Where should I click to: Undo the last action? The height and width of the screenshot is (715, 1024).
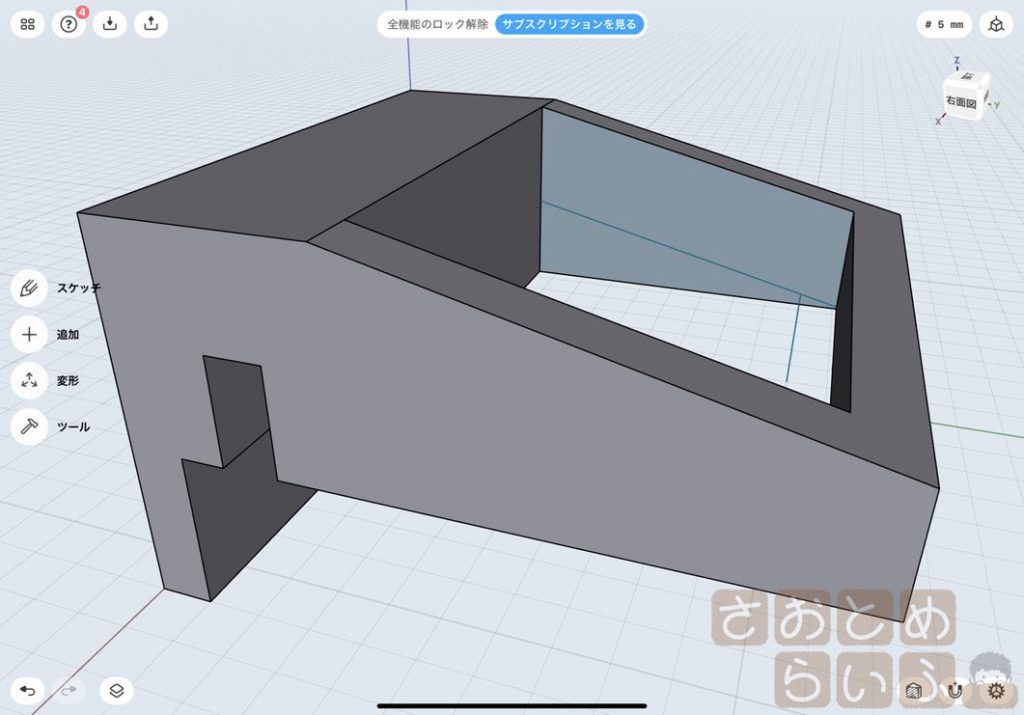pos(27,690)
